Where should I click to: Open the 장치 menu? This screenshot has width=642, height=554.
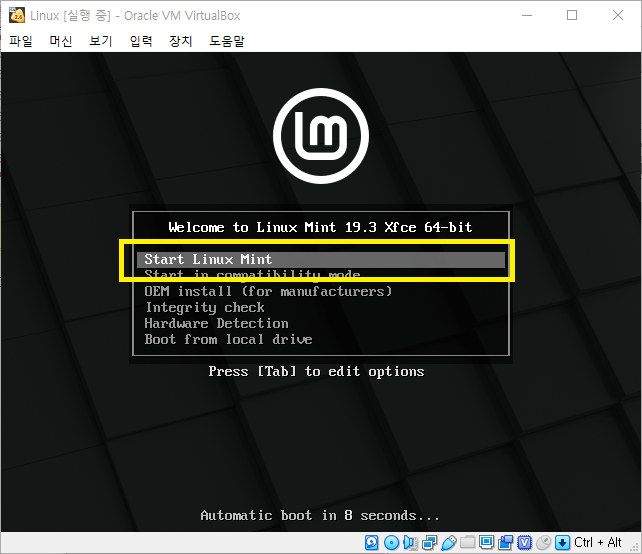(181, 41)
